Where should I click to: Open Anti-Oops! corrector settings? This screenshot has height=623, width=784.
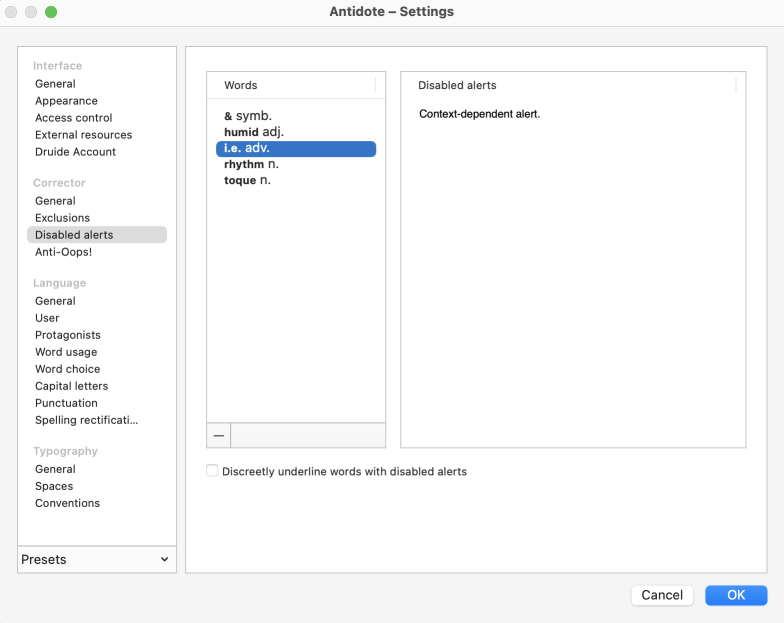tap(63, 252)
